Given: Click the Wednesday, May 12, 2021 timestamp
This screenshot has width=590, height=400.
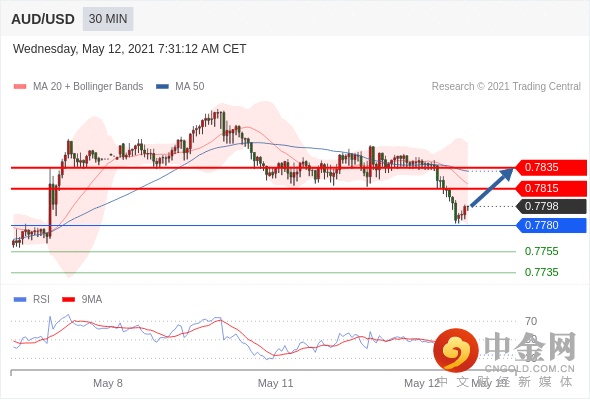Looking at the screenshot, I should tap(129, 49).
